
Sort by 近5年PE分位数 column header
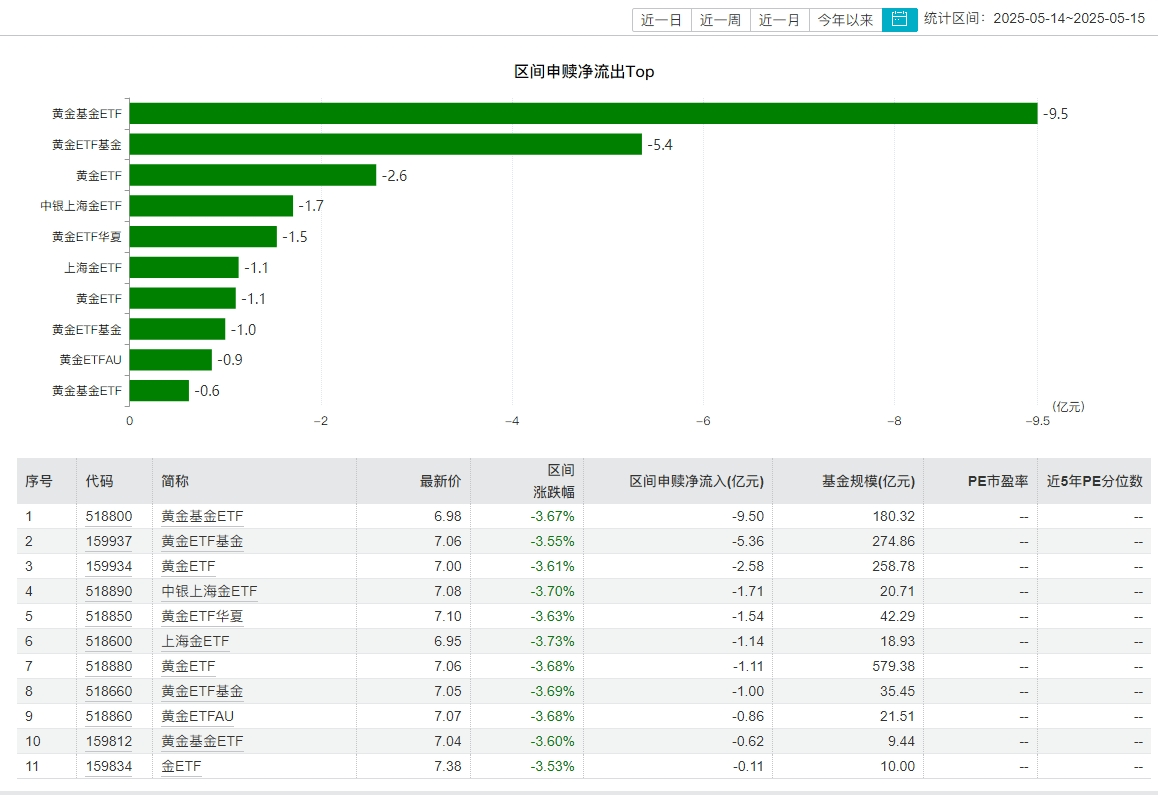point(1094,481)
